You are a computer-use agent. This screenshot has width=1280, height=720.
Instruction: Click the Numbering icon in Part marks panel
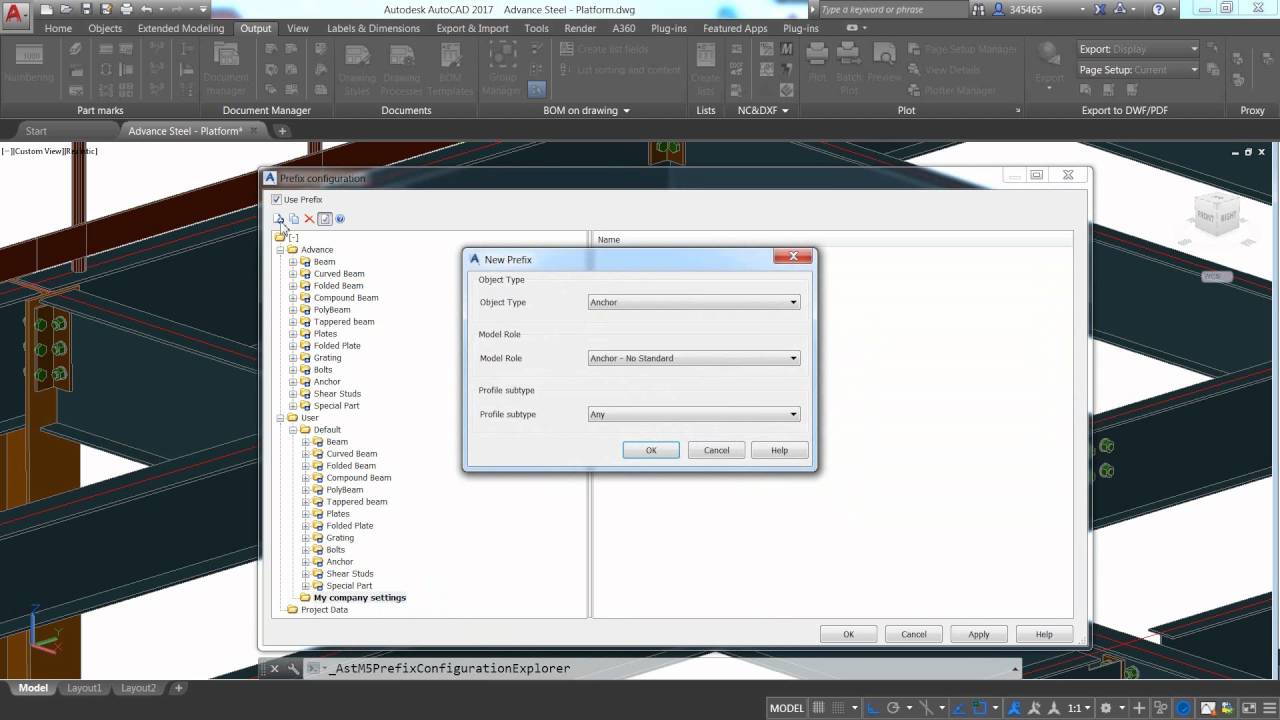tap(29, 64)
